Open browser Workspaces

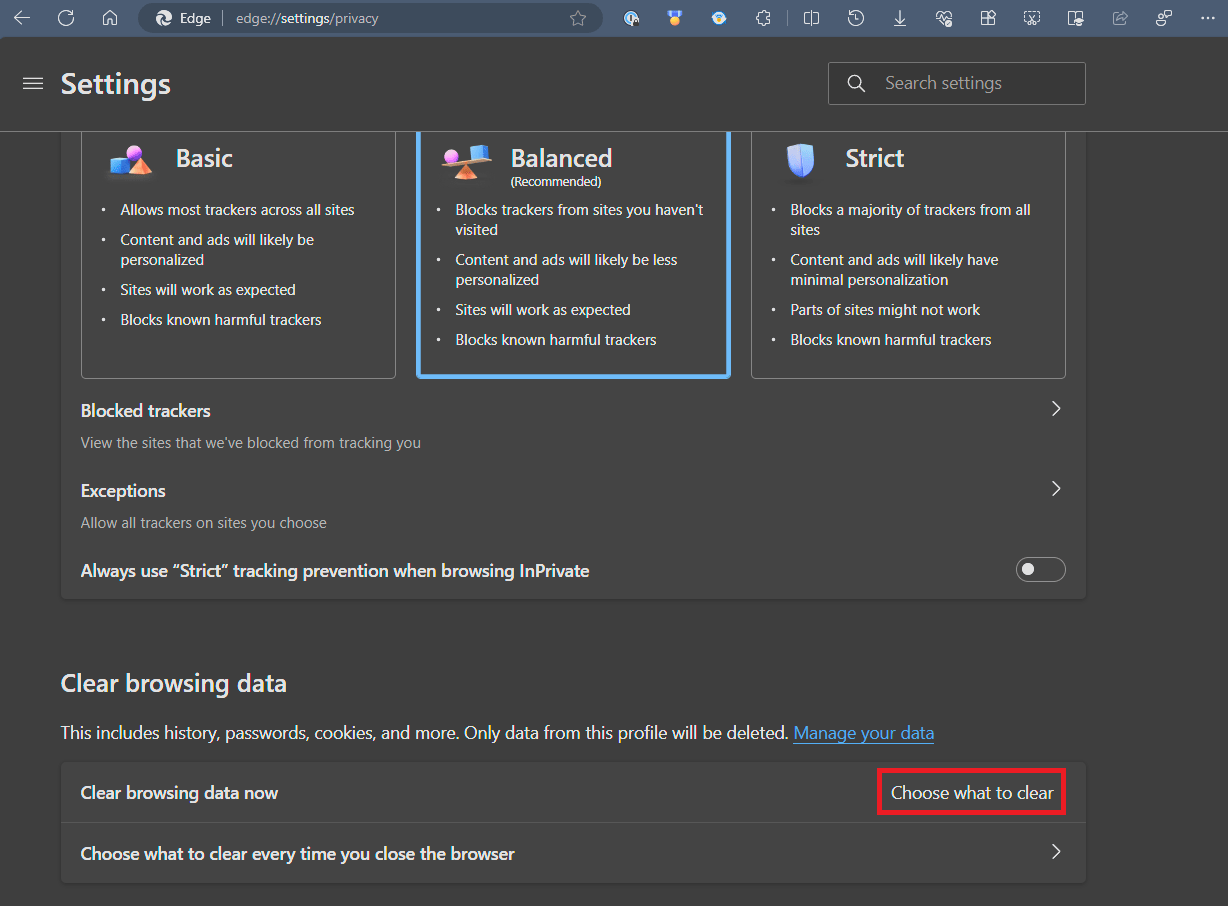pos(987,18)
